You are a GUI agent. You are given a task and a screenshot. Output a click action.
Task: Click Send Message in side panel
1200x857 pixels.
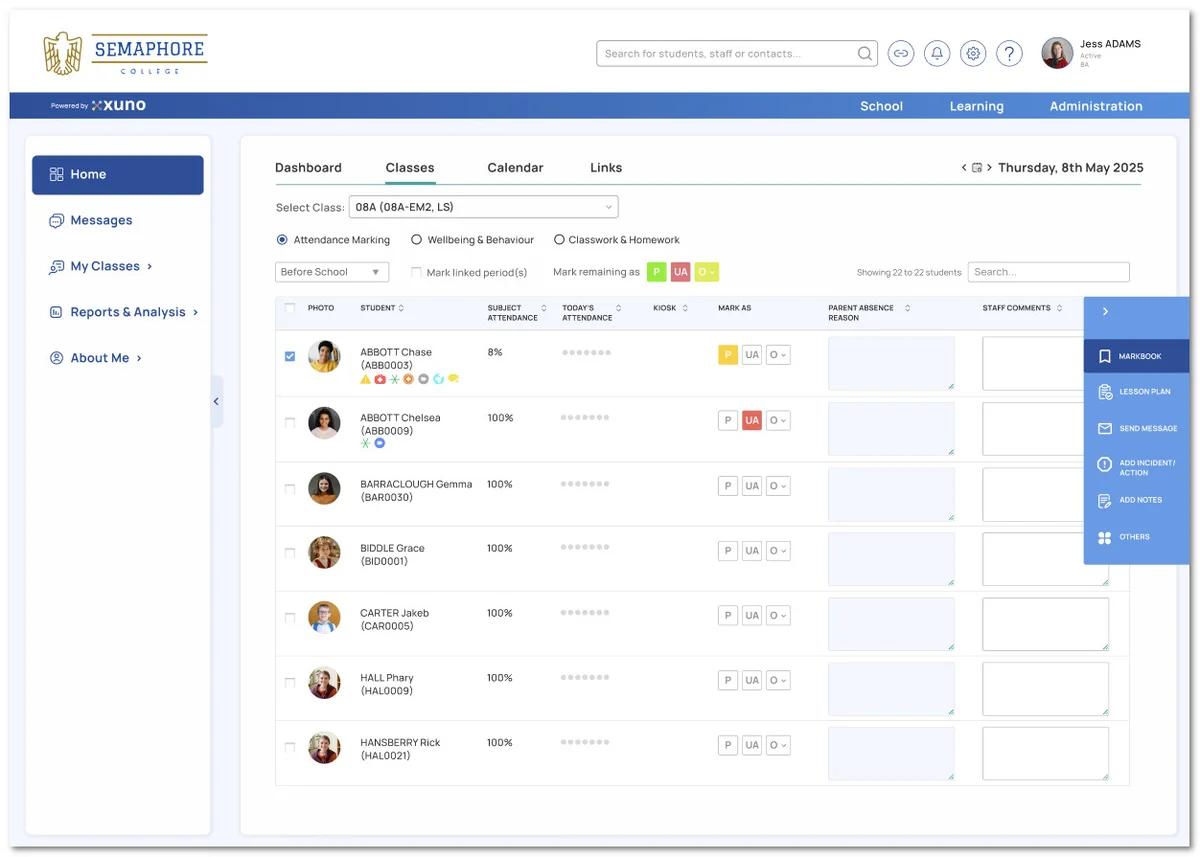click(x=1137, y=428)
